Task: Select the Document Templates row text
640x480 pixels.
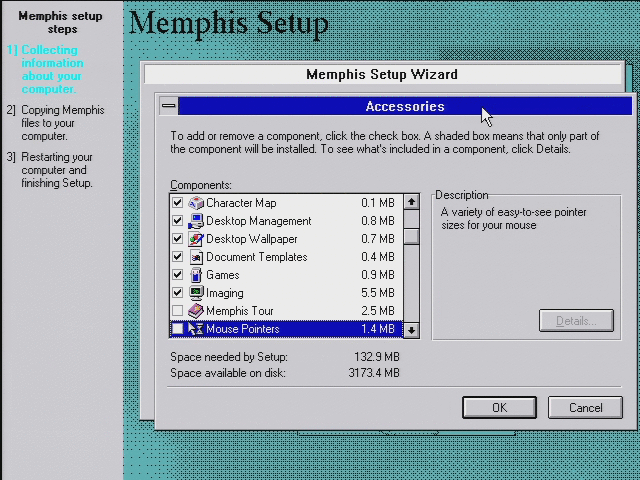Action: pos(257,257)
